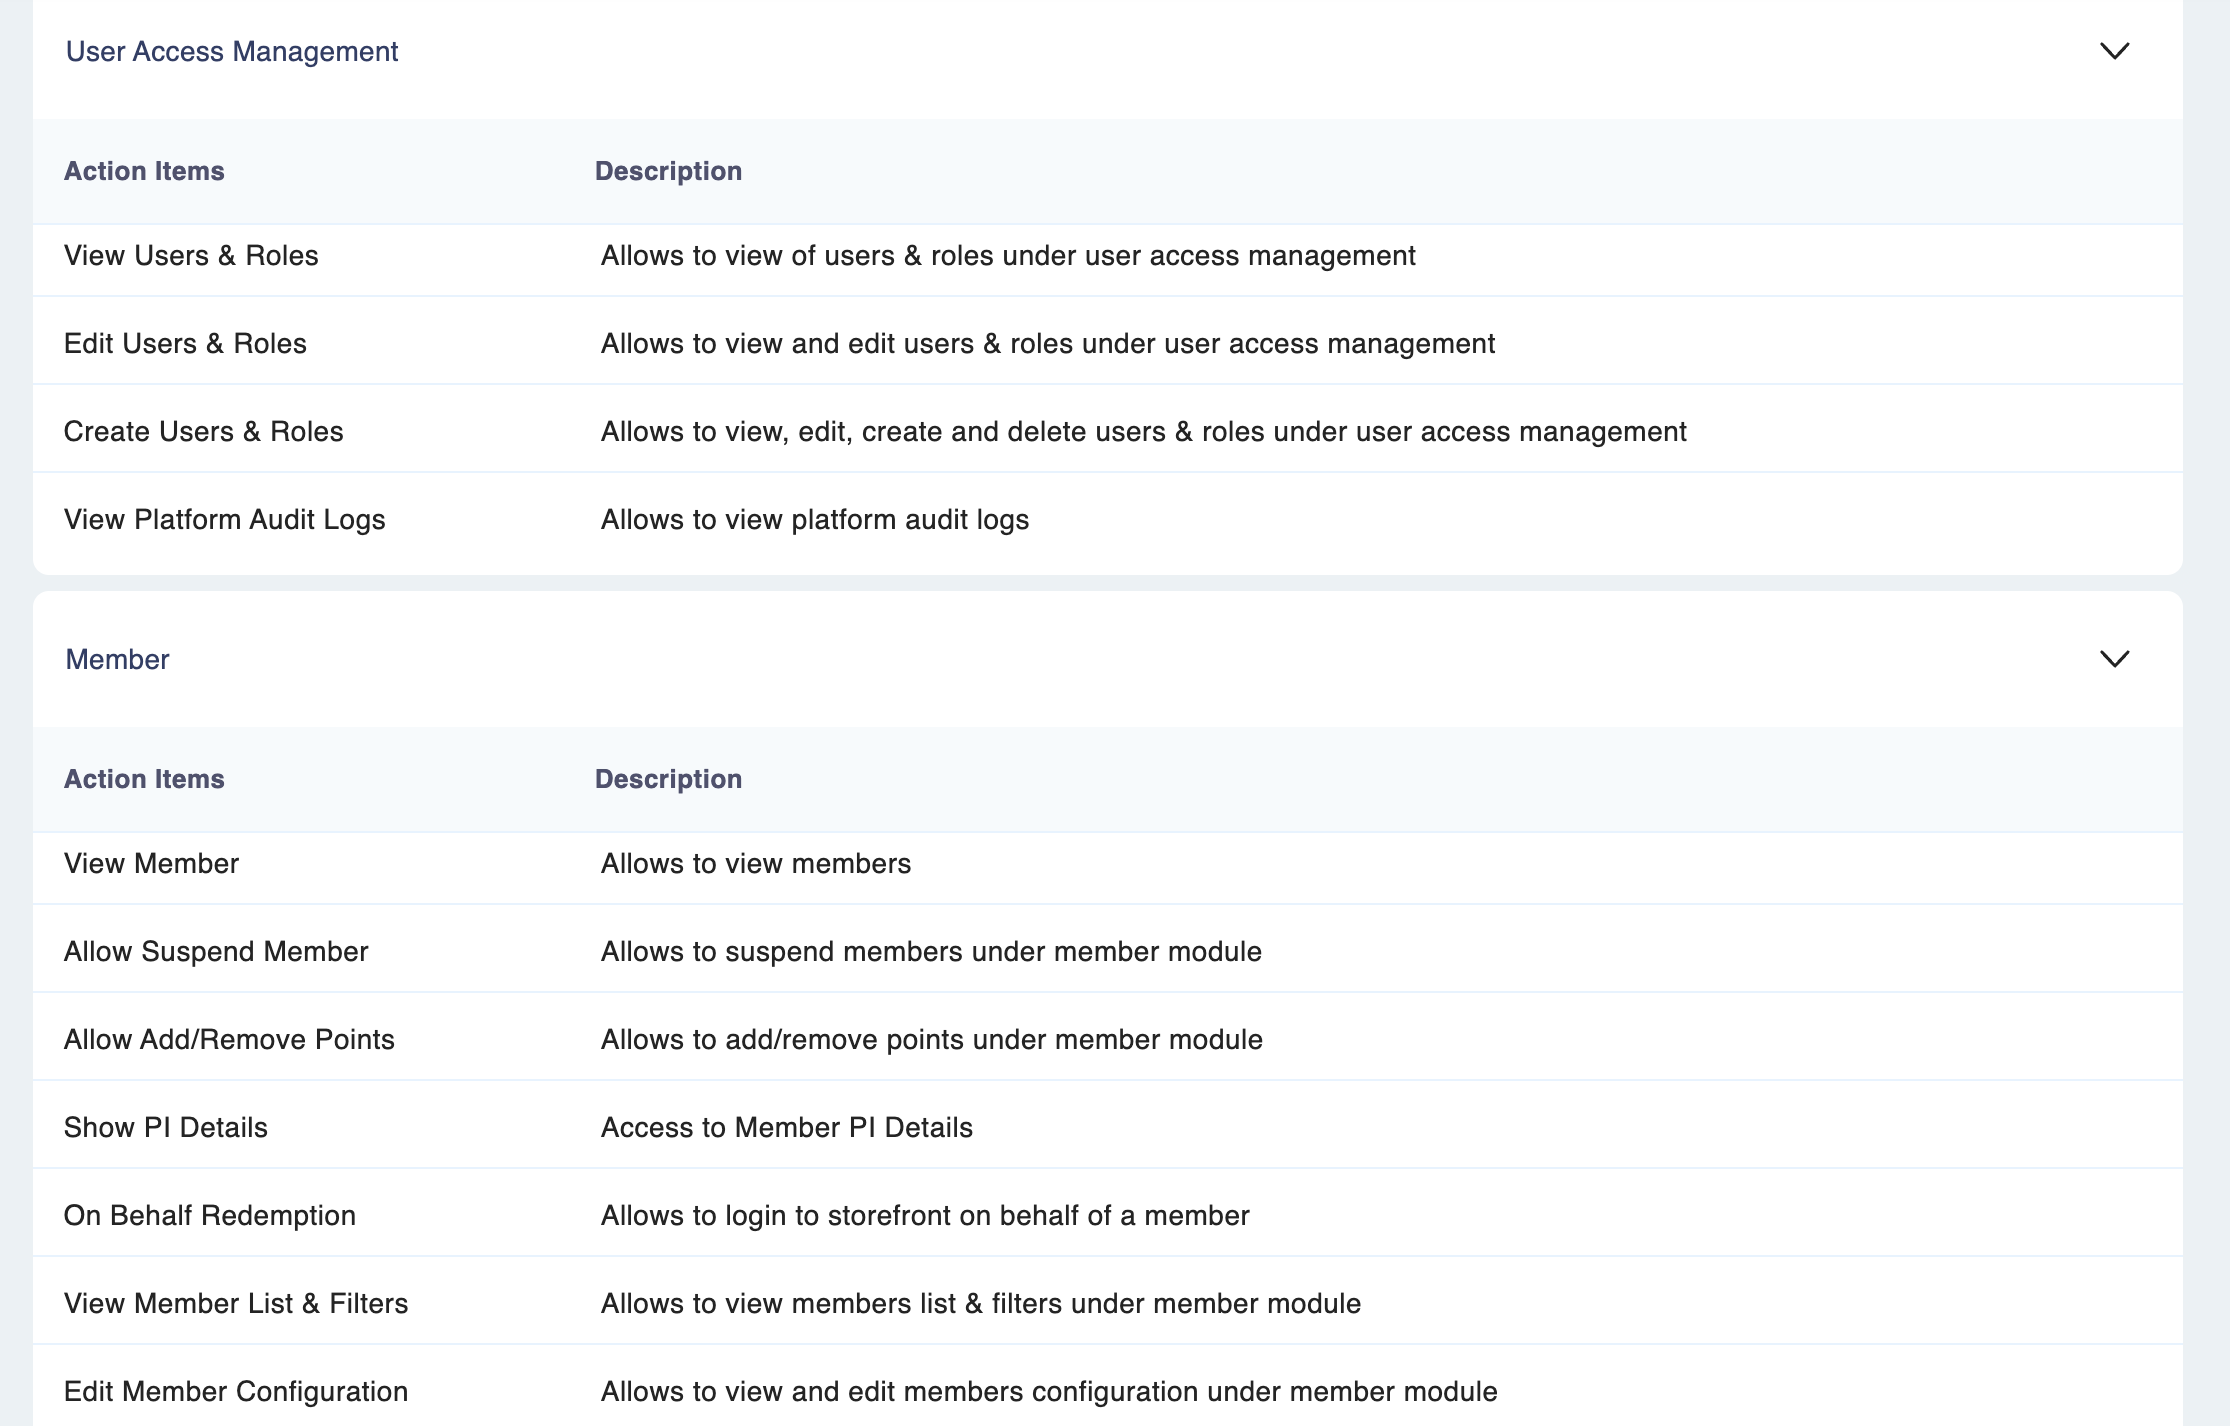Collapse the Member section chevron
The height and width of the screenshot is (1426, 2230).
(x=2113, y=659)
